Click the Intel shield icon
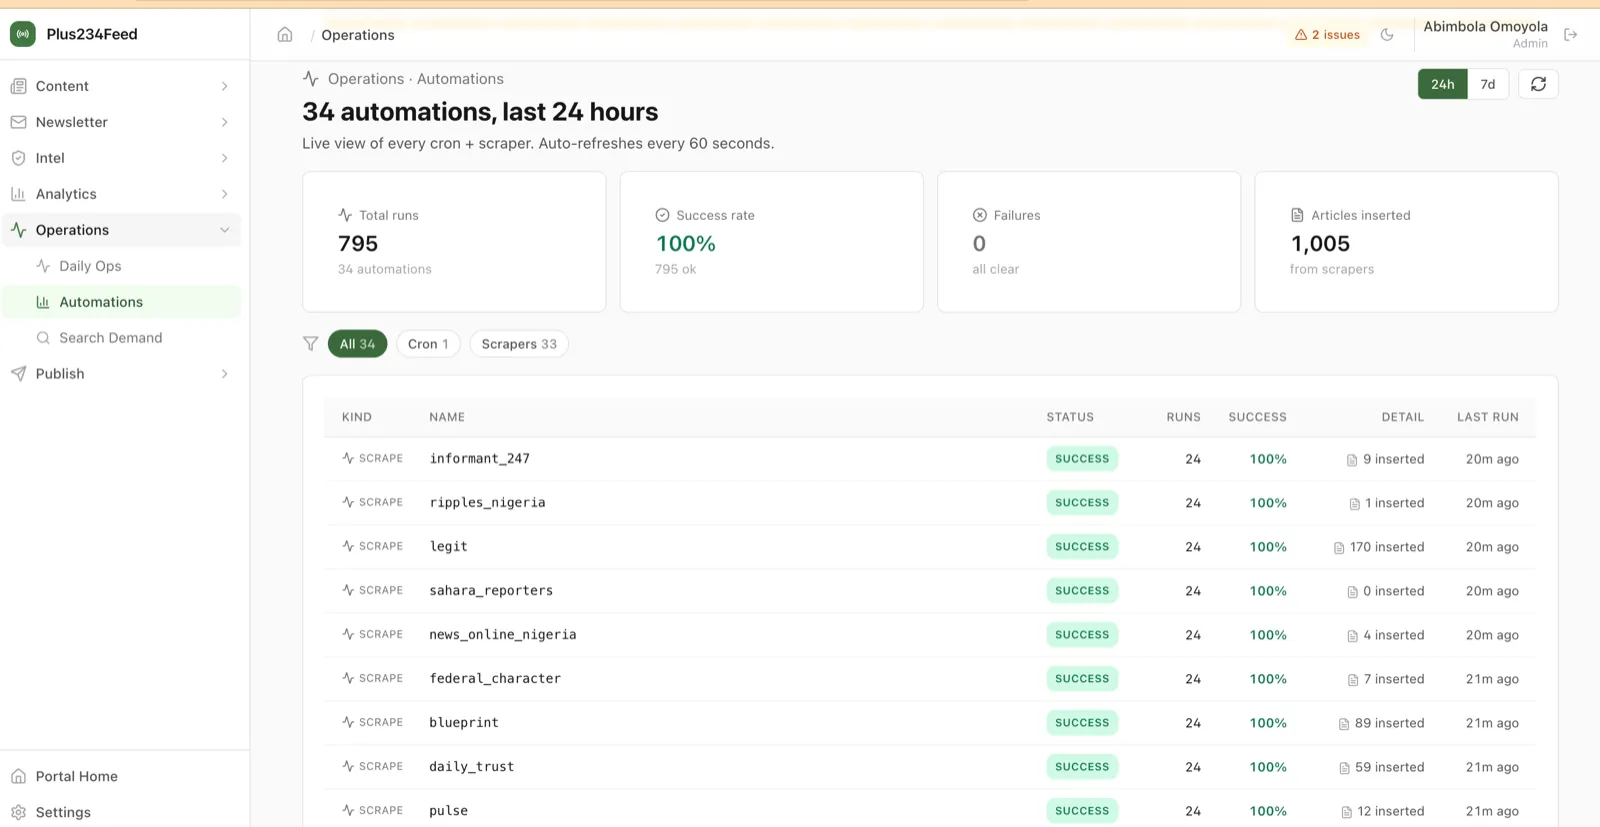1600x827 pixels. (x=18, y=158)
